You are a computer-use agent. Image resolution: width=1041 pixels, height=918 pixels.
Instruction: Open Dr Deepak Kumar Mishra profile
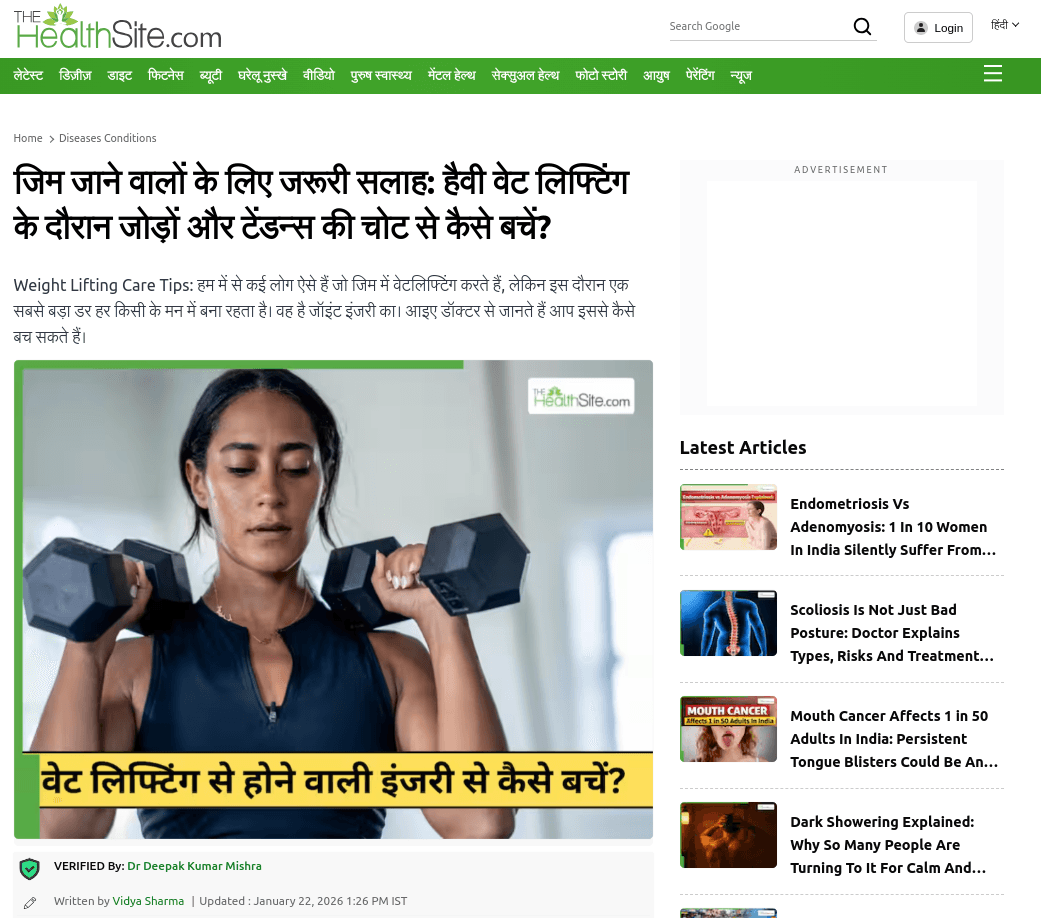(x=195, y=866)
